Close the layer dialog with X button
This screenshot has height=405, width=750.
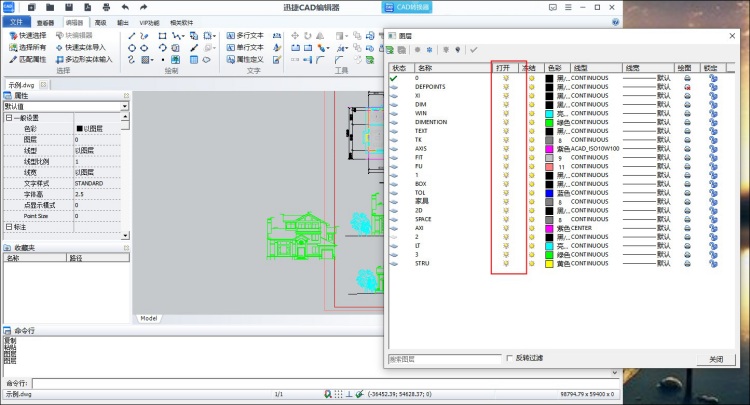point(732,36)
